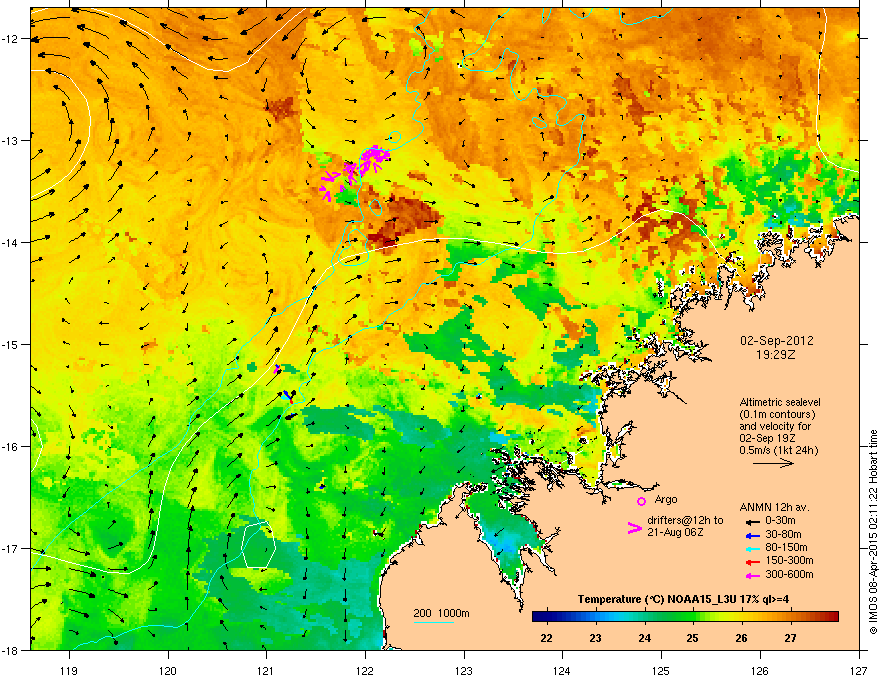Click the '30-80m' depth label
The image size is (880, 680).
[783, 535]
